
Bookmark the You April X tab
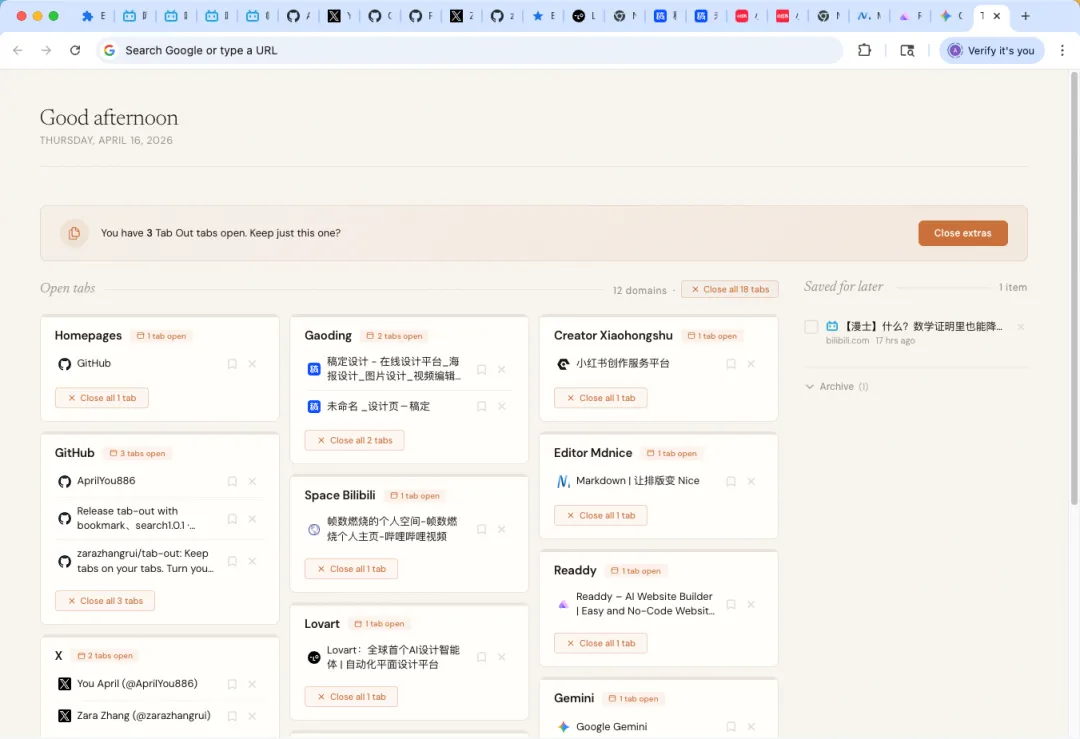point(232,684)
